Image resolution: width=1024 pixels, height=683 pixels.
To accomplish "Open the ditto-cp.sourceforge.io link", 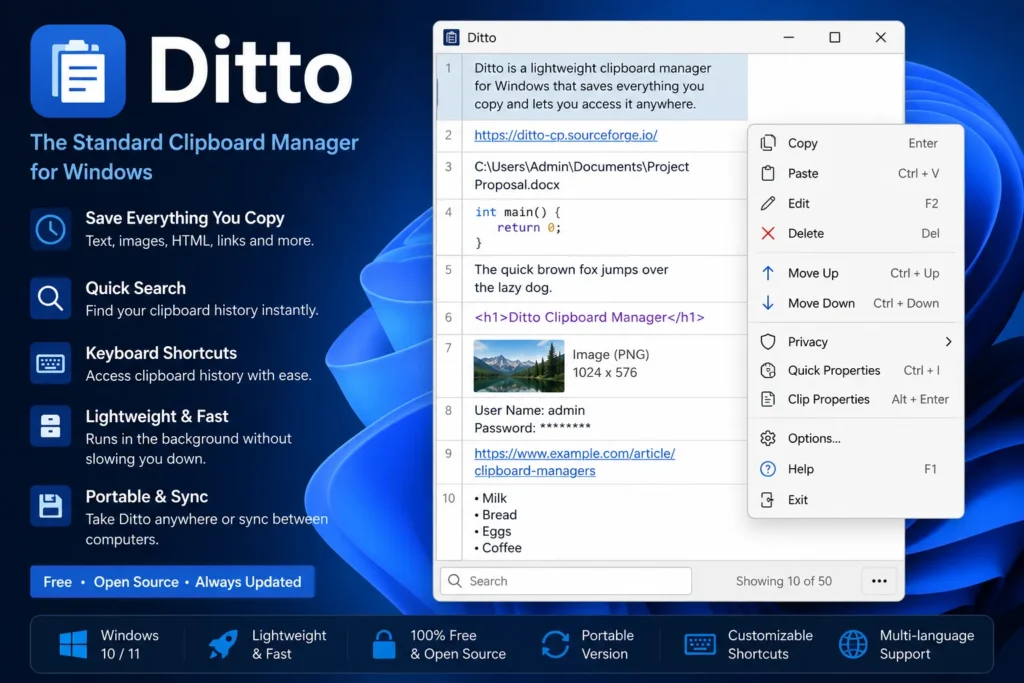I will (x=566, y=135).
